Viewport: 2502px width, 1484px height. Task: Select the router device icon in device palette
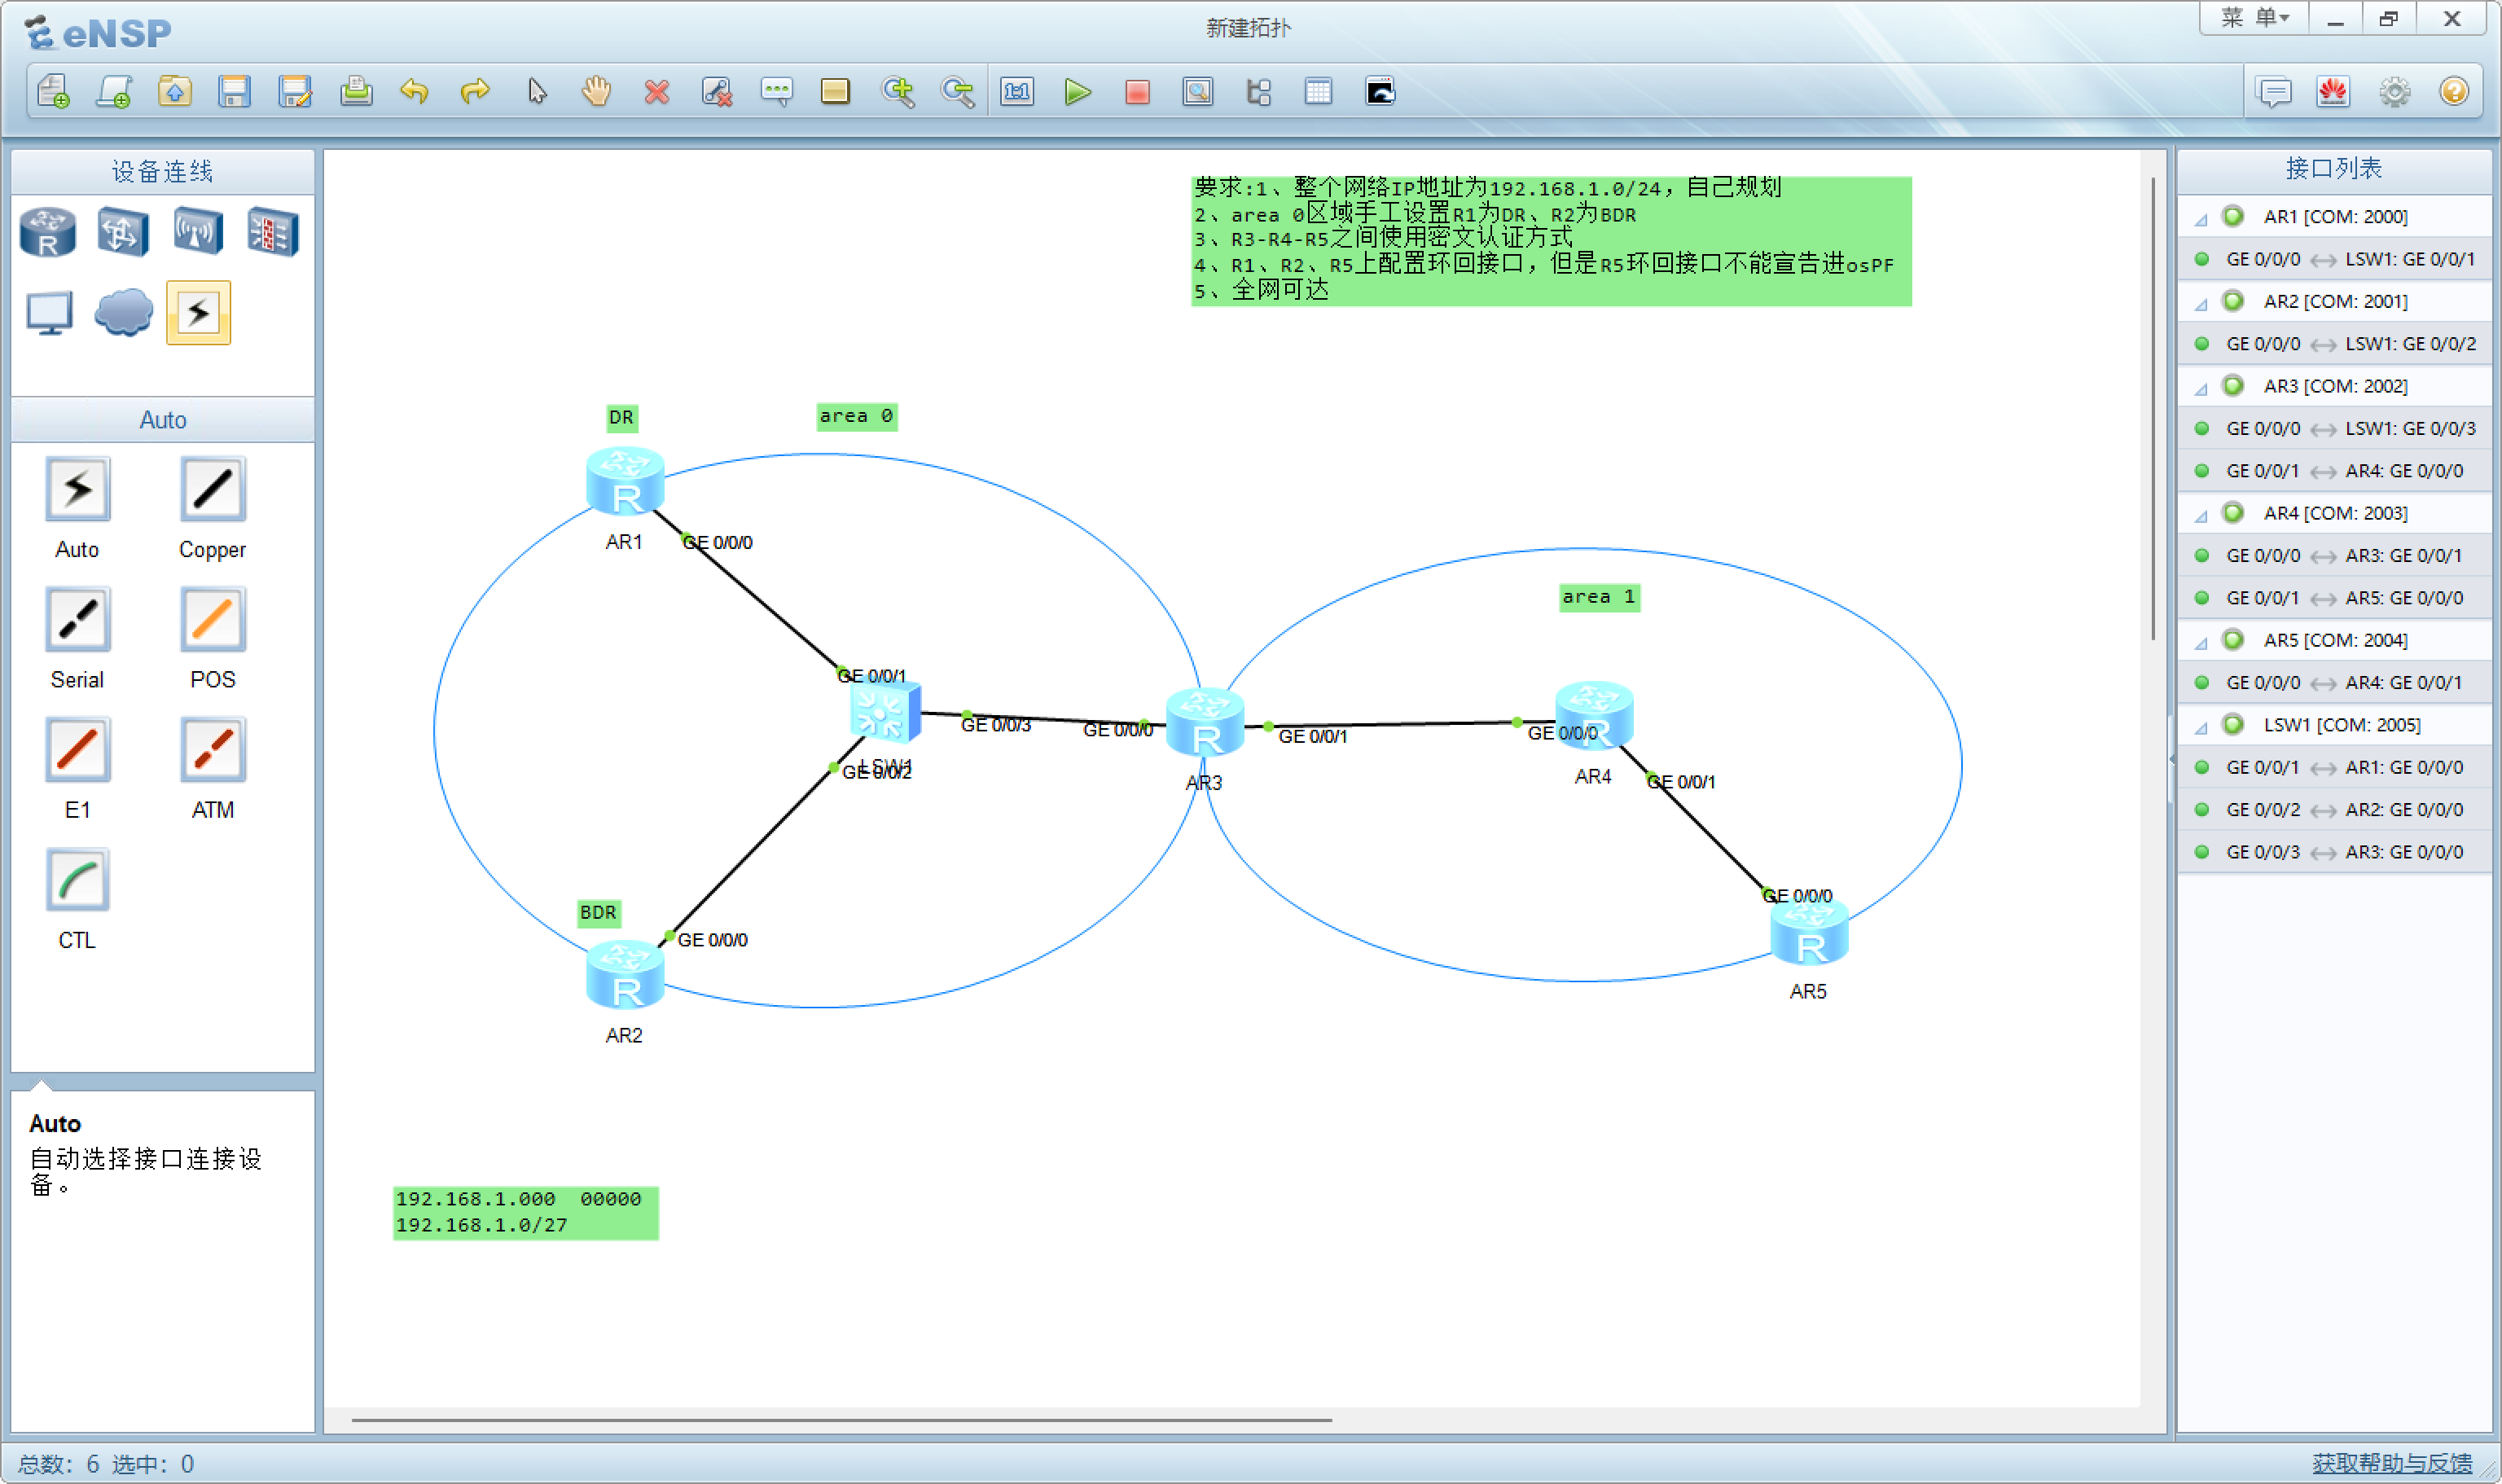47,232
